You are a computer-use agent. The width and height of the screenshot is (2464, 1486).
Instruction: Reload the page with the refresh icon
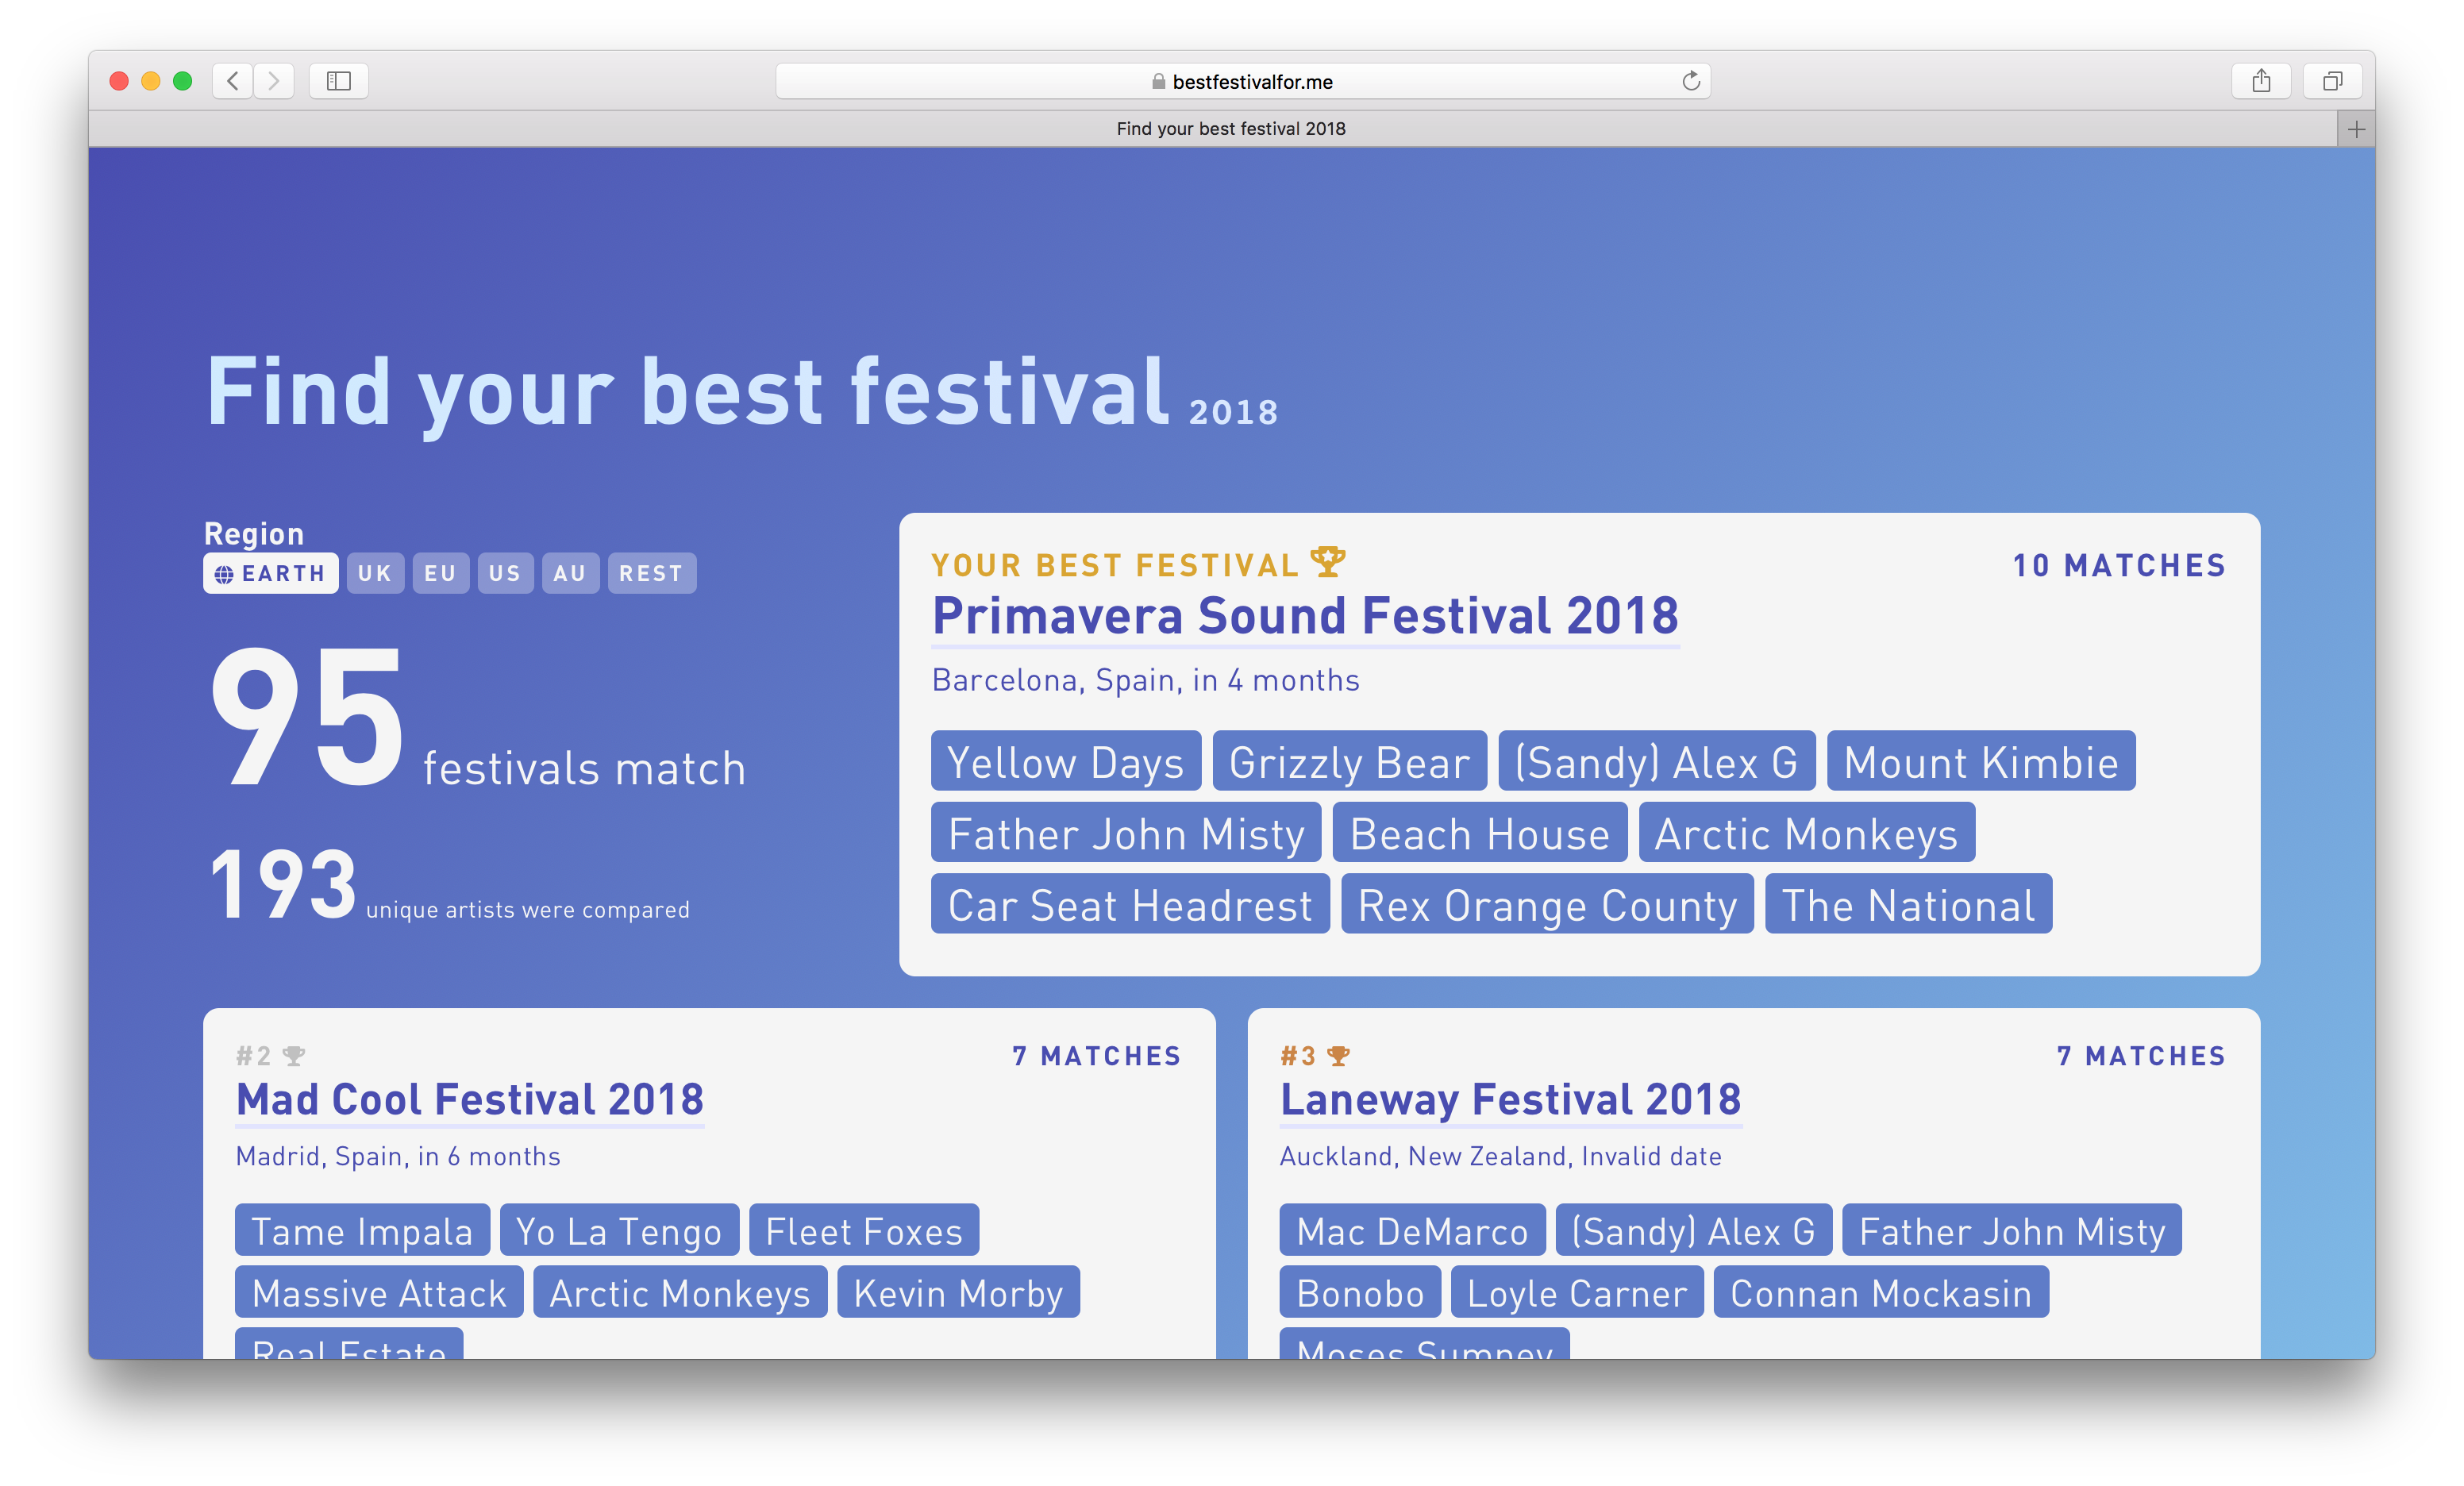pyautogui.click(x=1690, y=81)
